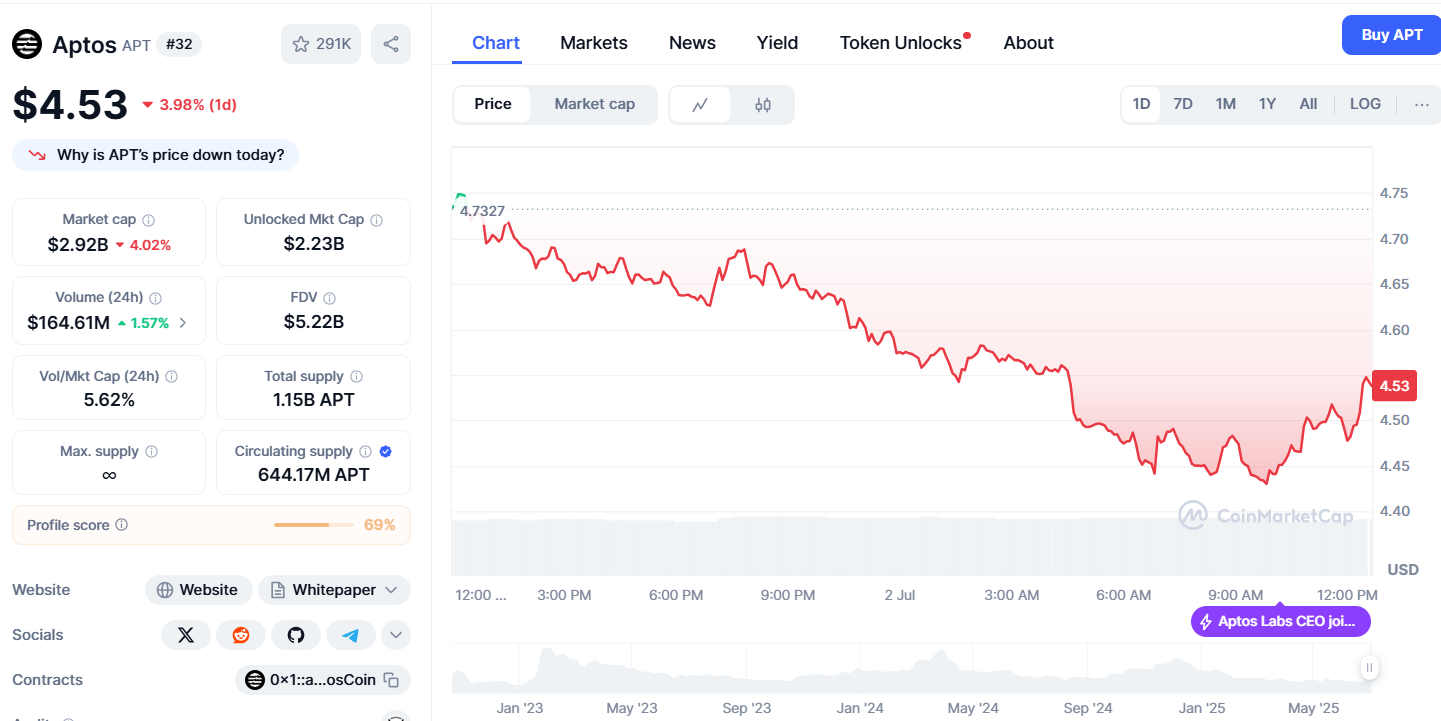Image resolution: width=1441 pixels, height=721 pixels.
Task: Expand Volume (24h) details arrow
Action: 182,323
